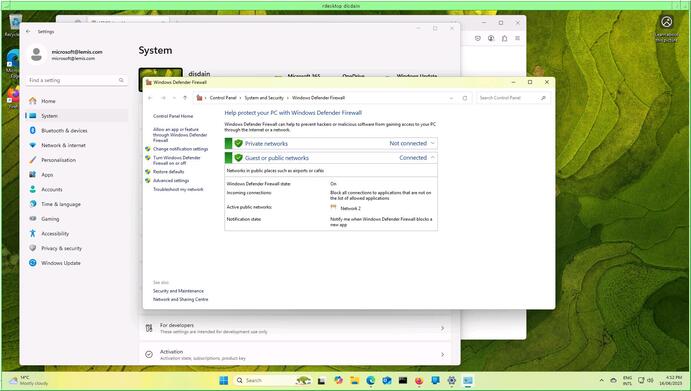691x391 pixels.
Task: Click the Search Control Panel magnifier icon
Action: point(543,98)
